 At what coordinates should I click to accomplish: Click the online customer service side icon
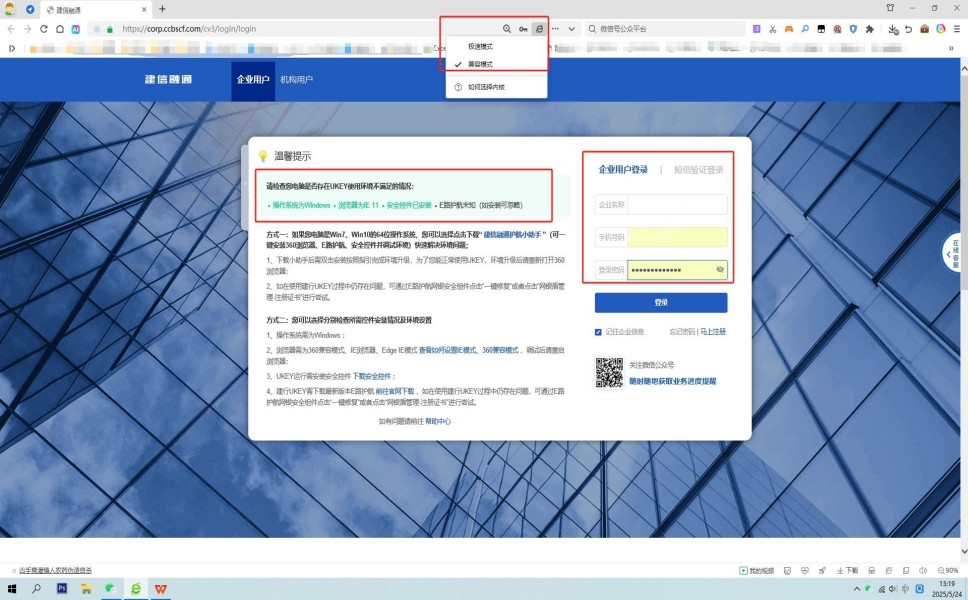coord(955,253)
